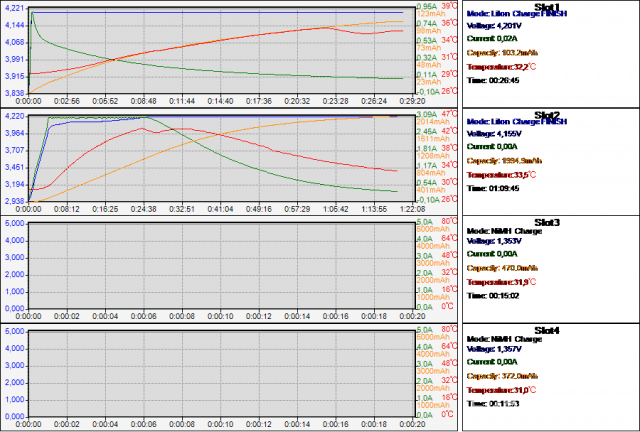This screenshot has width=640, height=432.
Task: Select Slot3 mode NiMH Charge text
Action: click(x=504, y=231)
